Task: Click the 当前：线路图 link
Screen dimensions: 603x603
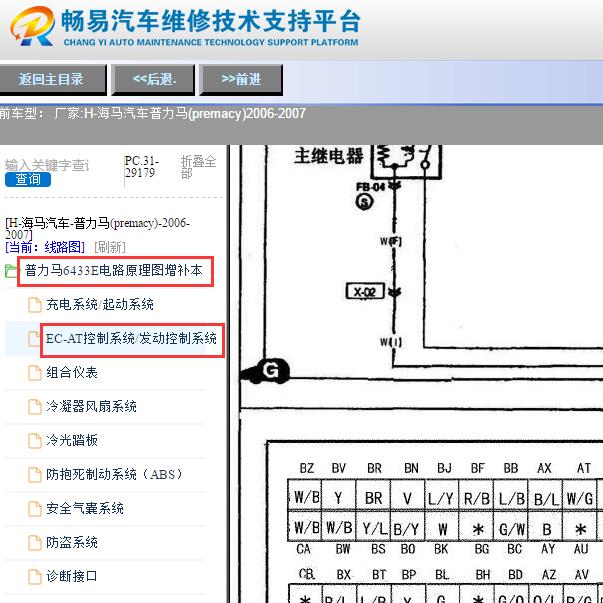Action: pos(46,247)
